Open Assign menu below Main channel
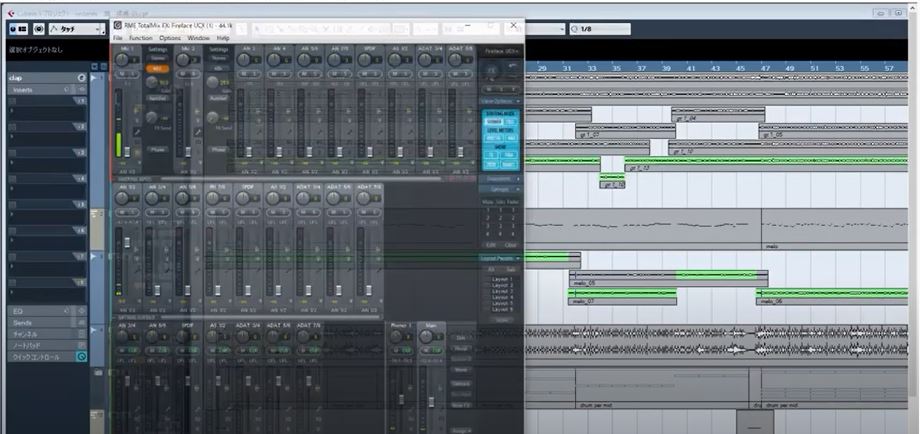 pos(461,430)
